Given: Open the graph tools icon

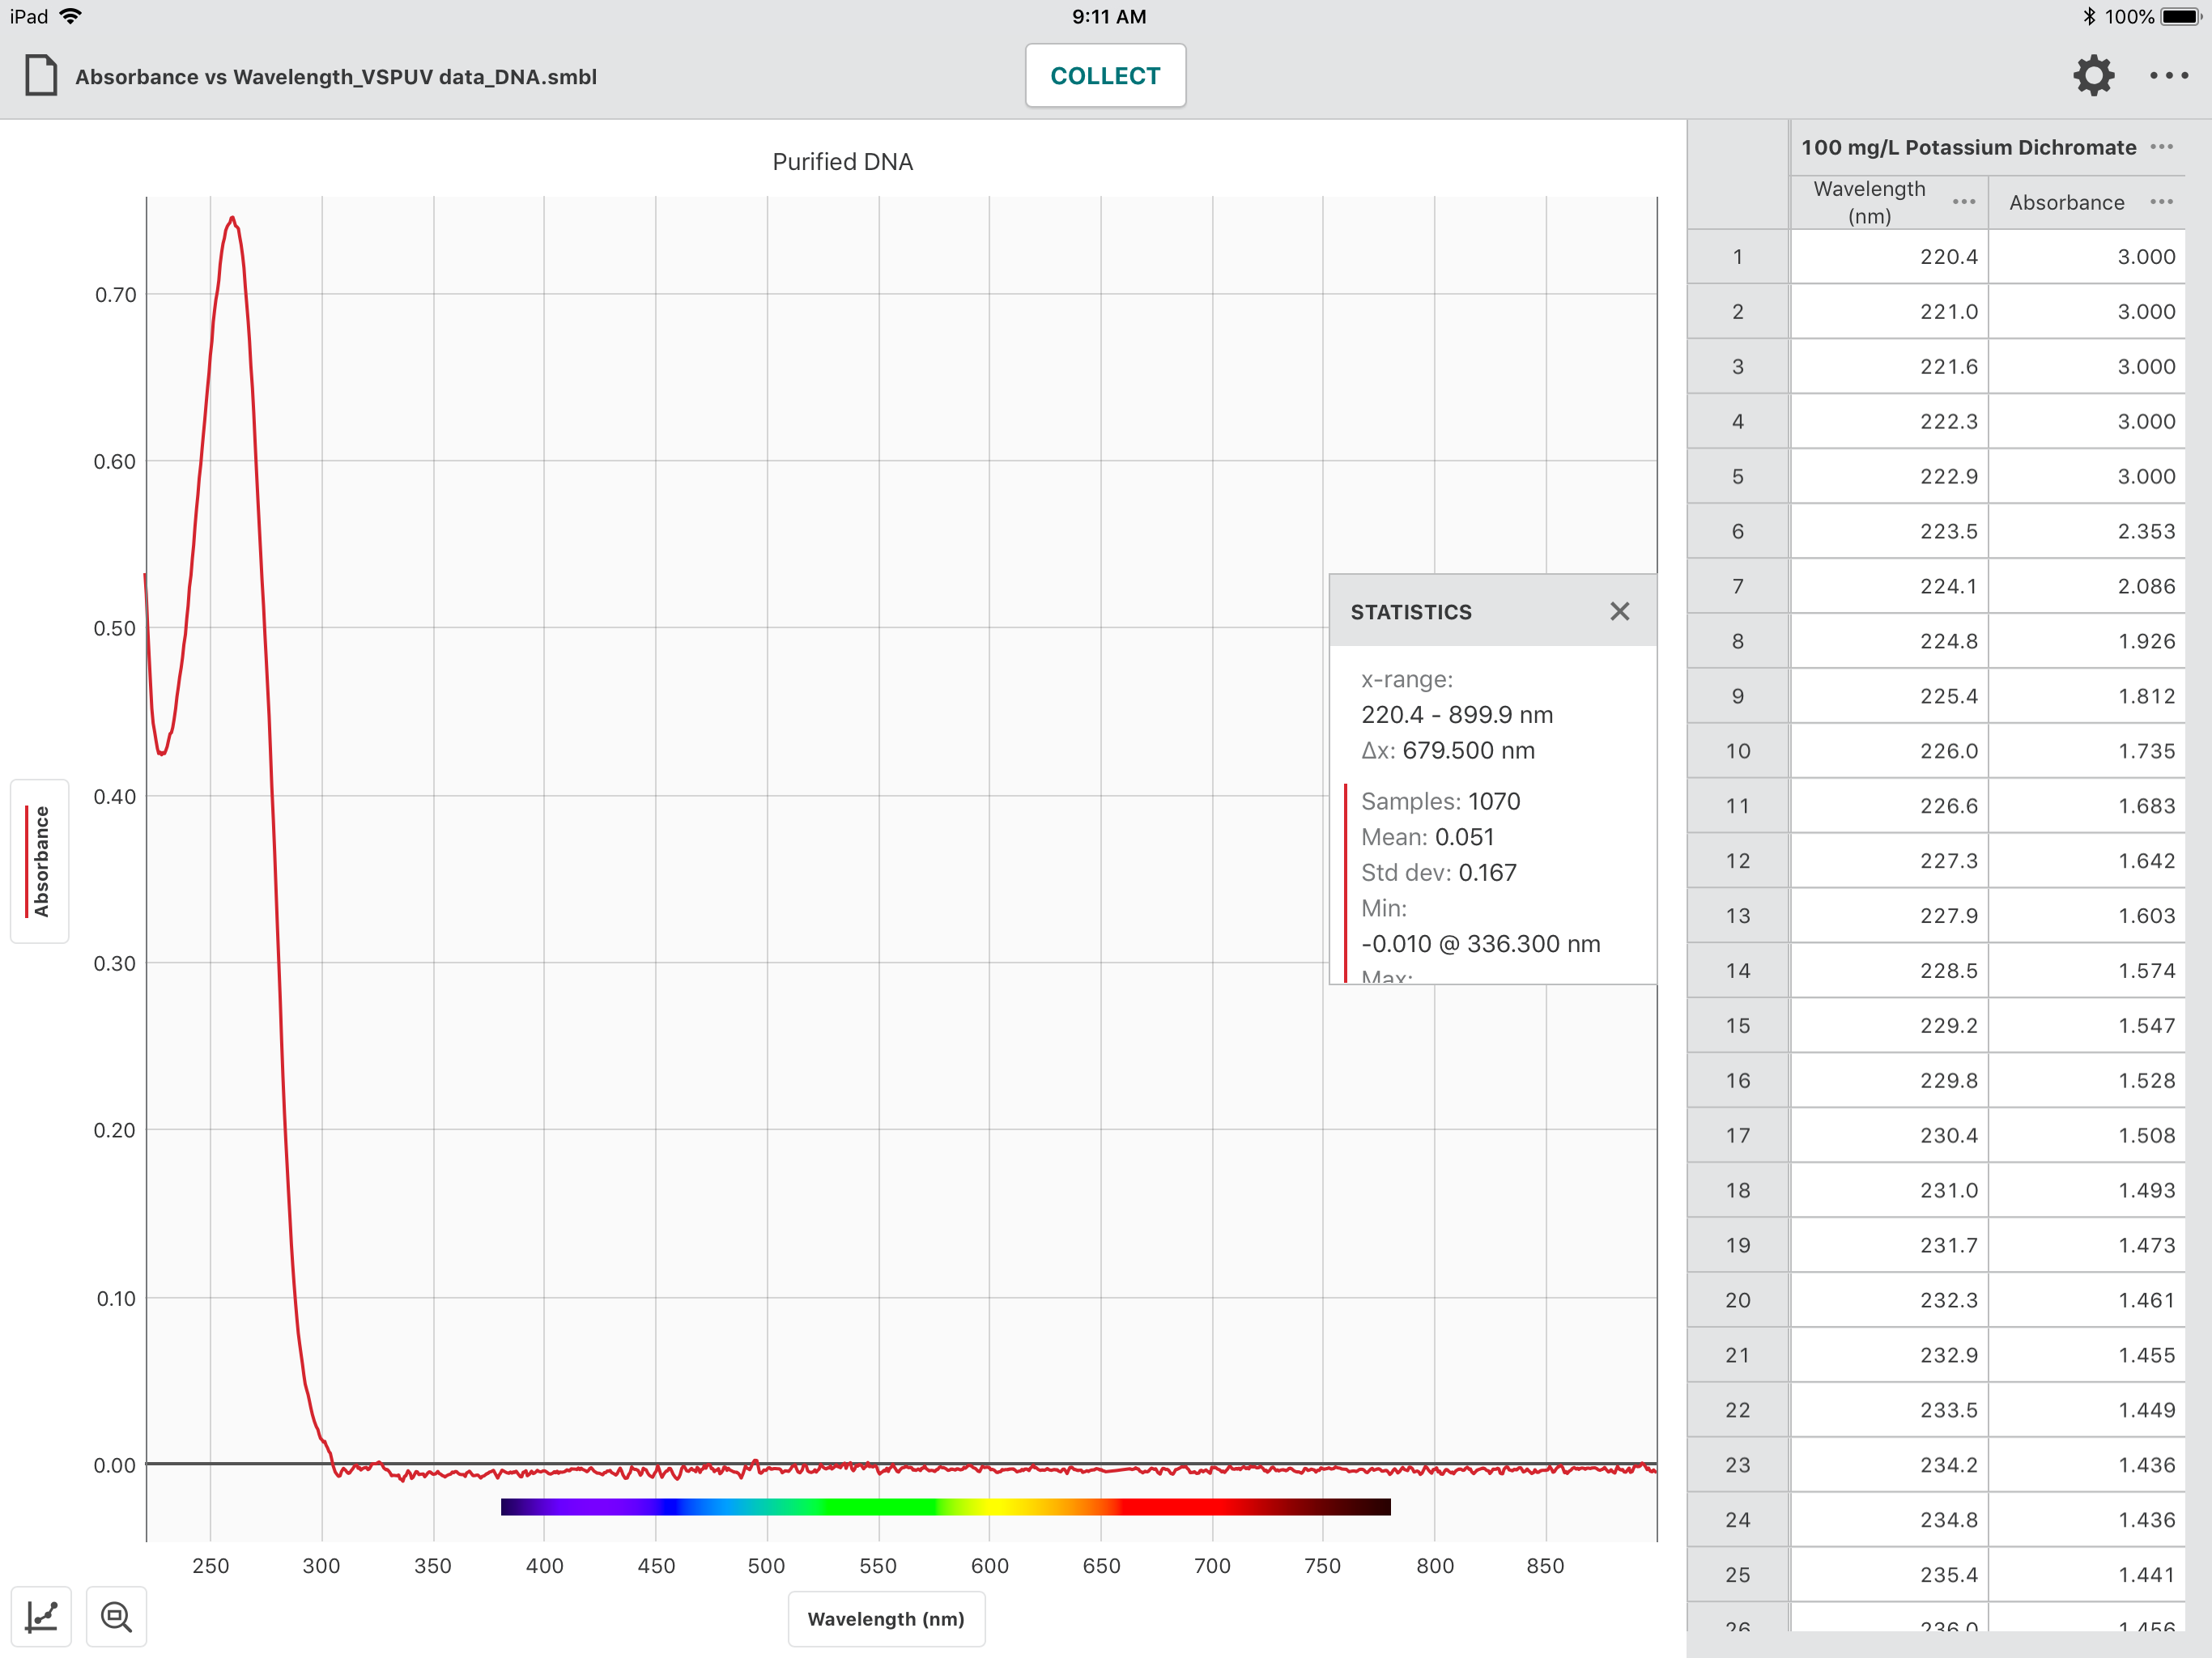Looking at the screenshot, I should point(41,1616).
